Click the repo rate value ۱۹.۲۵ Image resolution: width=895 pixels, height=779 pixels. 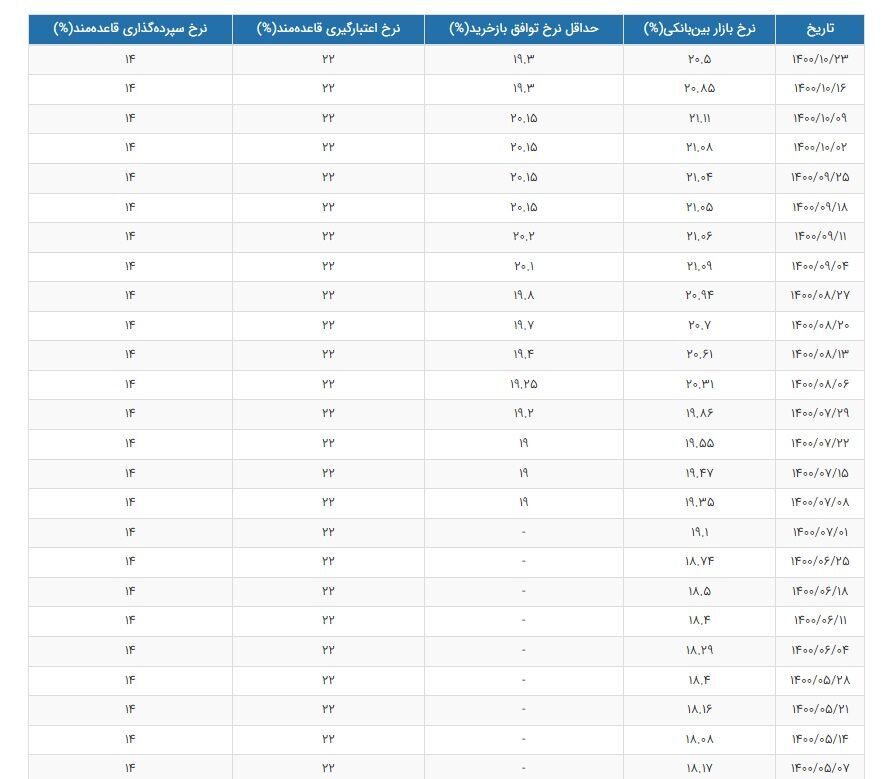click(523, 384)
